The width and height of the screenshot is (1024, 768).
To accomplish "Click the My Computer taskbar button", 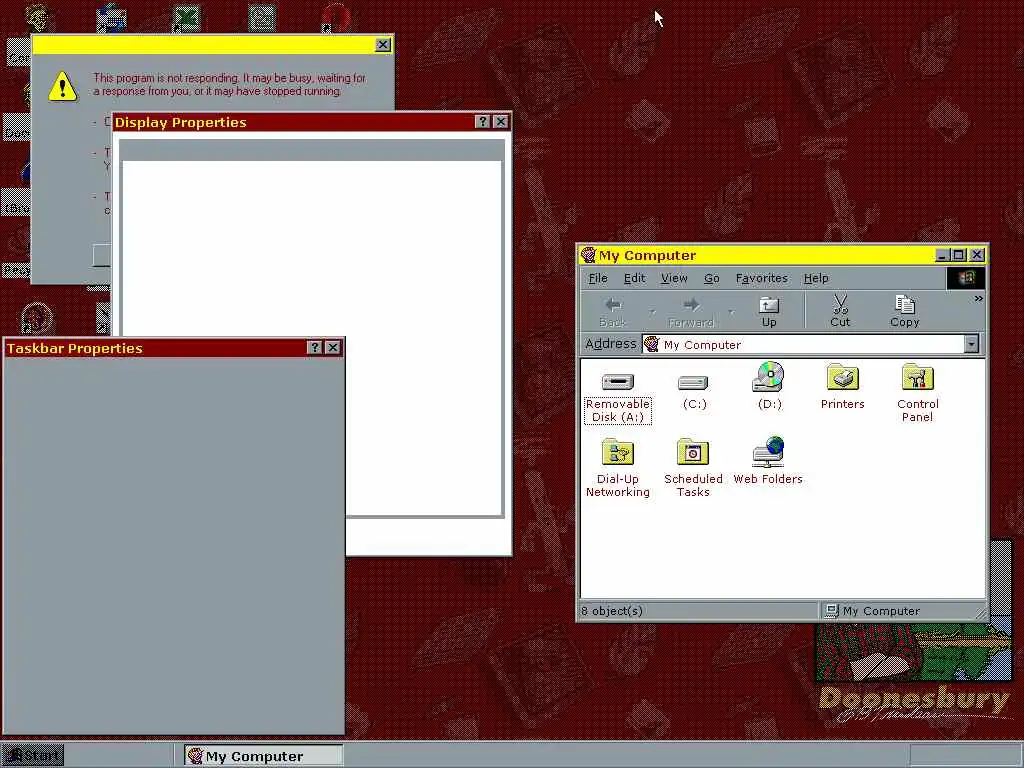I will [x=263, y=756].
